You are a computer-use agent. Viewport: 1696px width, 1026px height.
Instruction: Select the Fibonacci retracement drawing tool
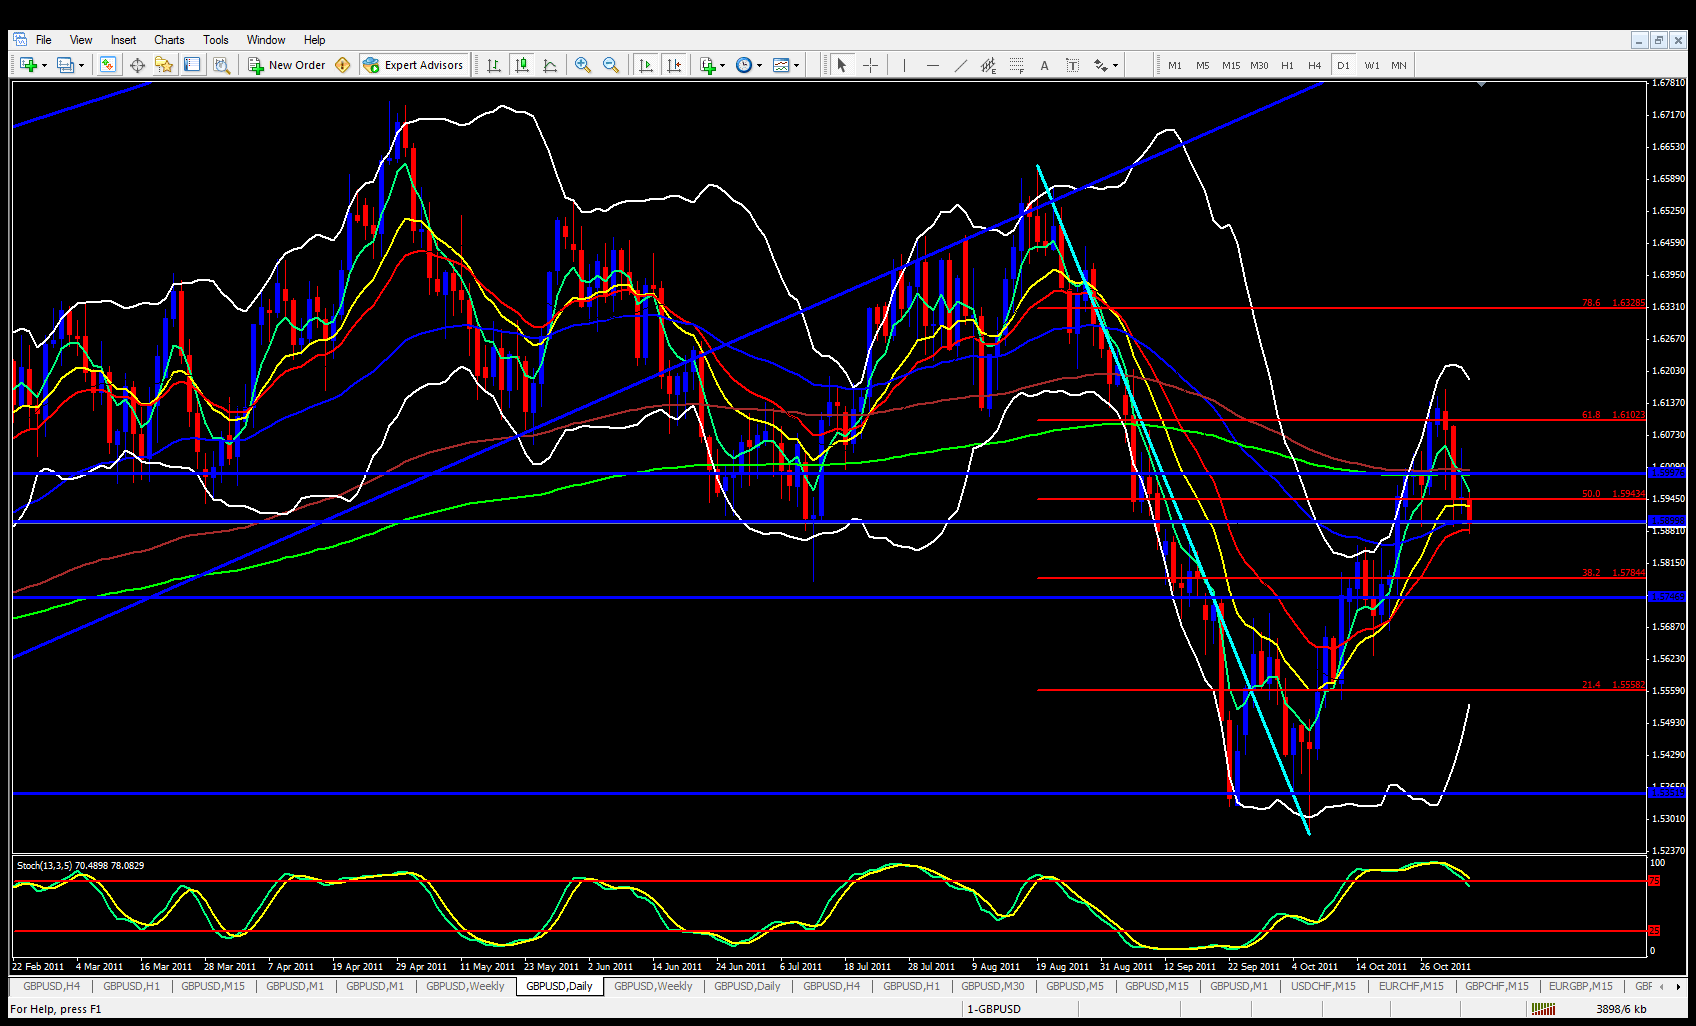click(1016, 65)
